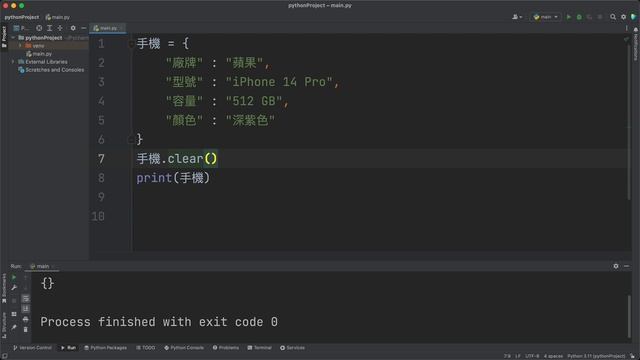Click pythonProject in the navigation breadcrumb

pyautogui.click(x=22, y=17)
